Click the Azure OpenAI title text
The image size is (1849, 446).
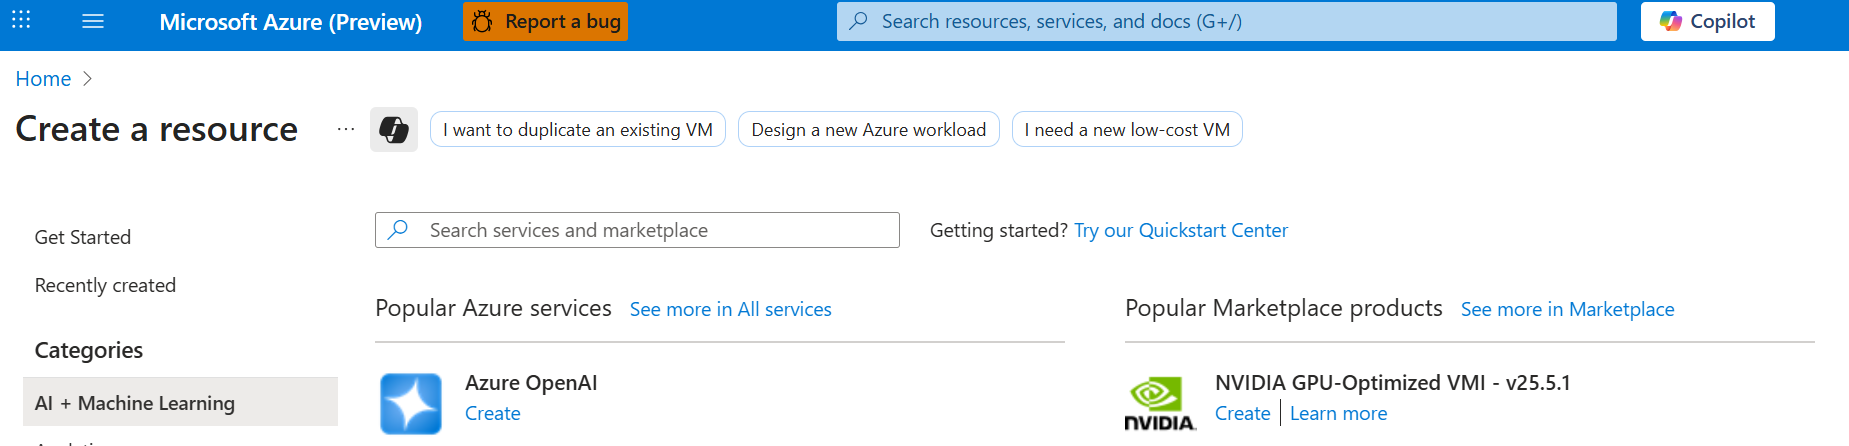(531, 383)
